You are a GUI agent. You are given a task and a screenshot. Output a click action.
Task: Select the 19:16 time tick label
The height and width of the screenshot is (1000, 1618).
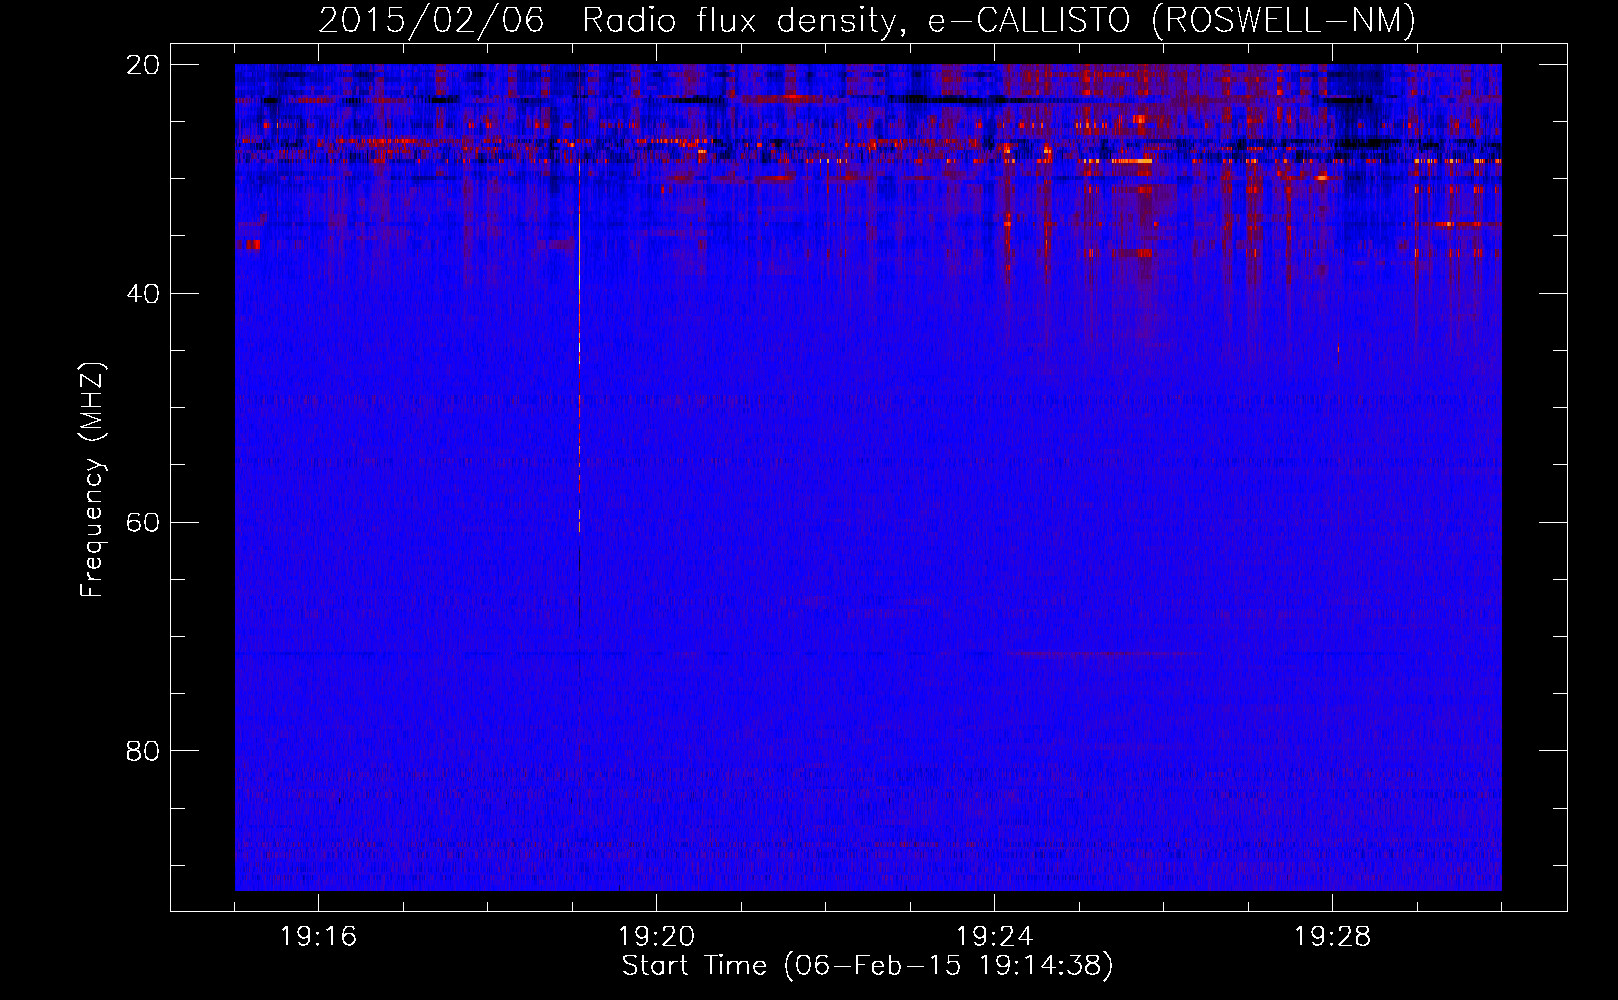click(x=318, y=937)
